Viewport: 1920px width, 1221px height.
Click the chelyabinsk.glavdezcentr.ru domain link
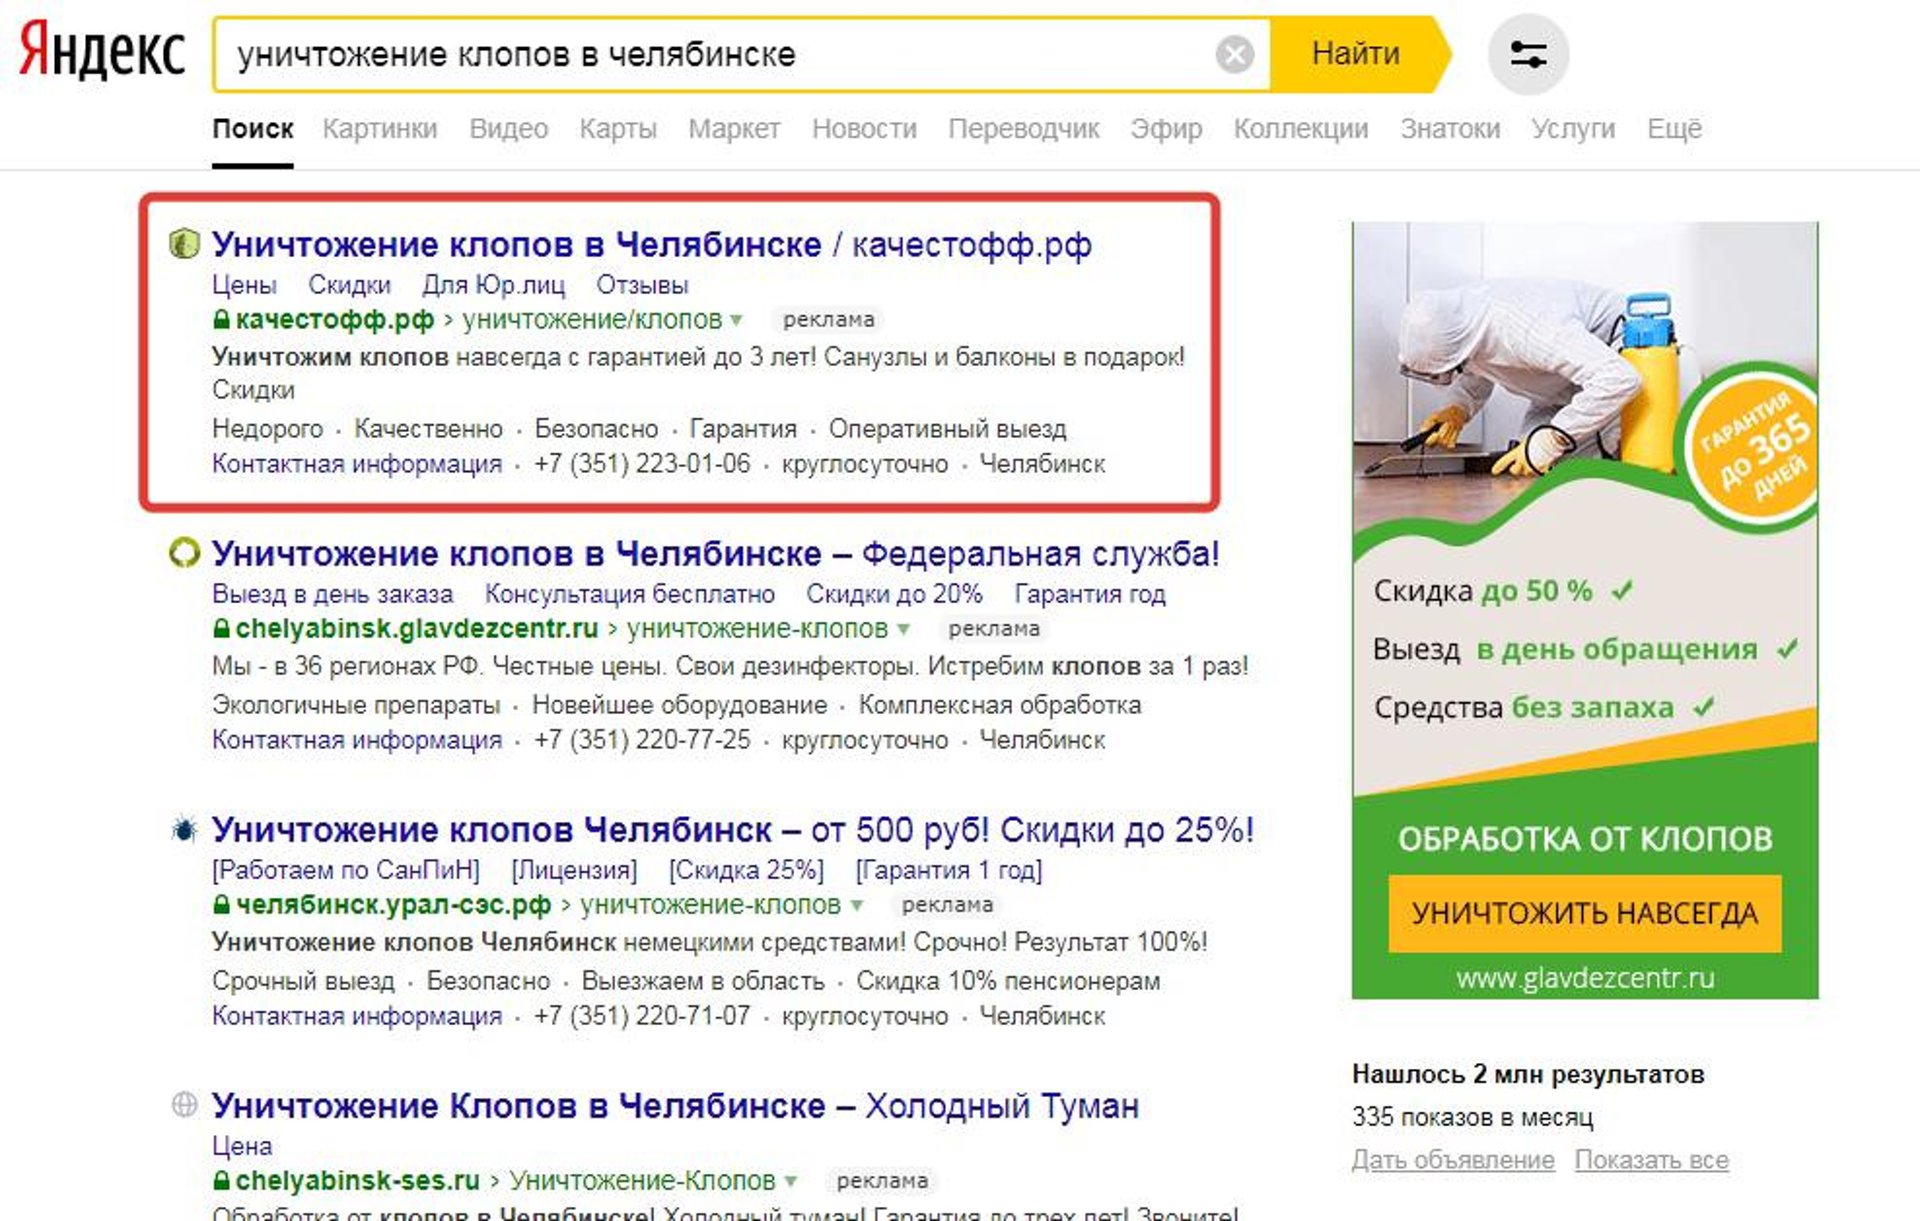(x=417, y=629)
